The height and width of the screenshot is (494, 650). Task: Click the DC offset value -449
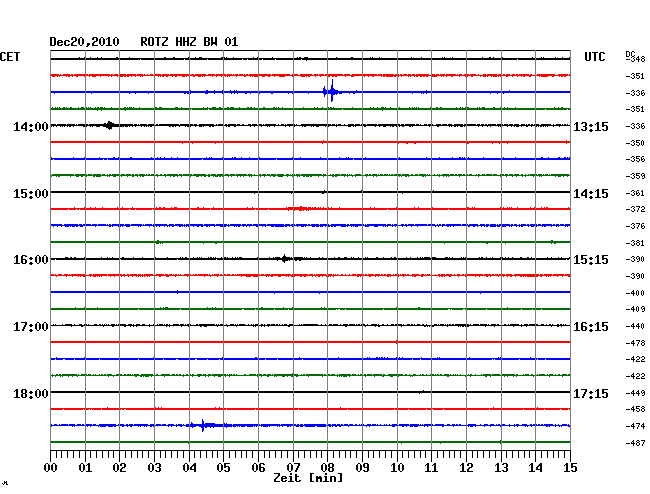pyautogui.click(x=635, y=393)
